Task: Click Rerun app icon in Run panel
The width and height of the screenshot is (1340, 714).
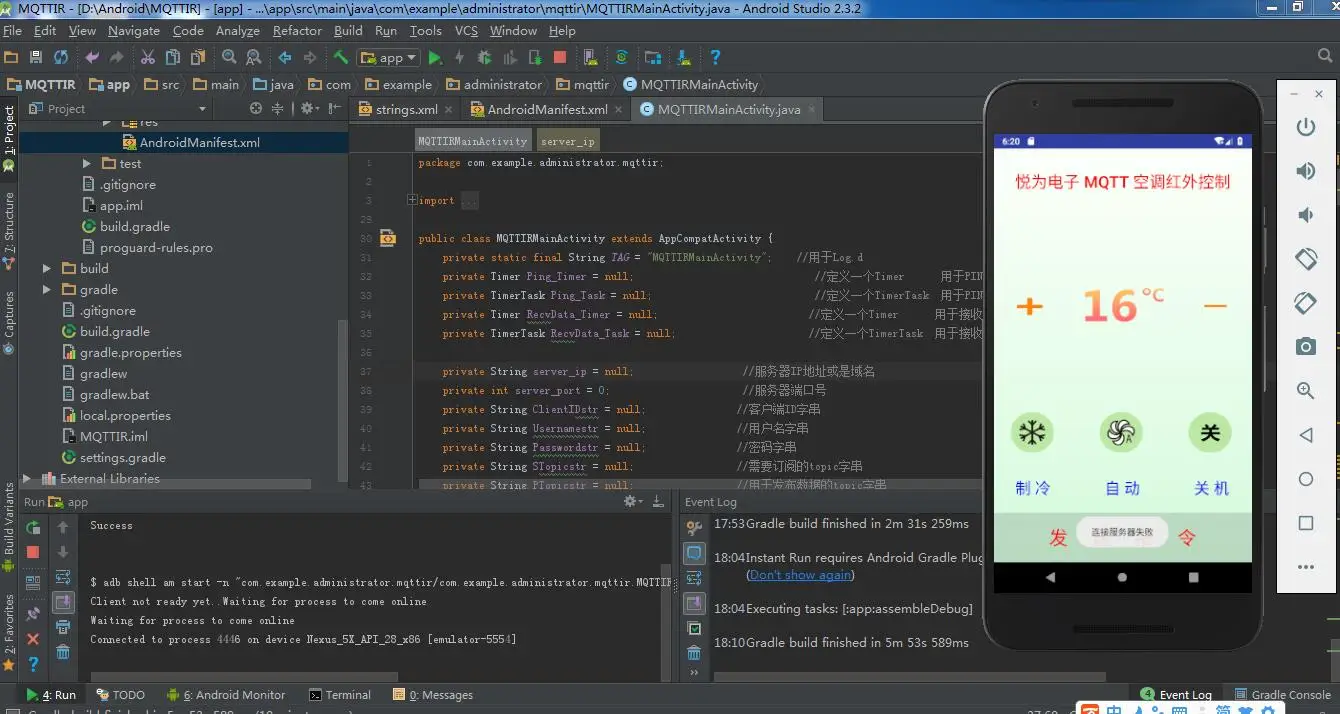Action: pos(33,527)
